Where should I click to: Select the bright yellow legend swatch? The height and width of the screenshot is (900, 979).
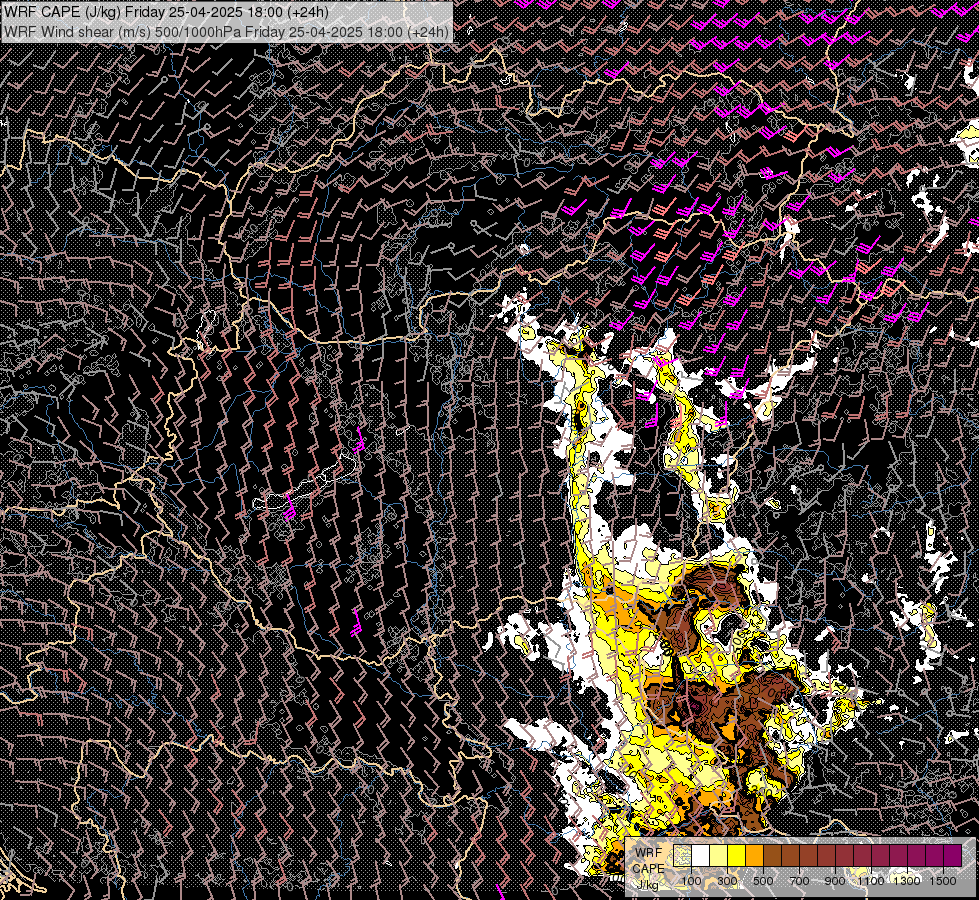pyautogui.click(x=737, y=856)
